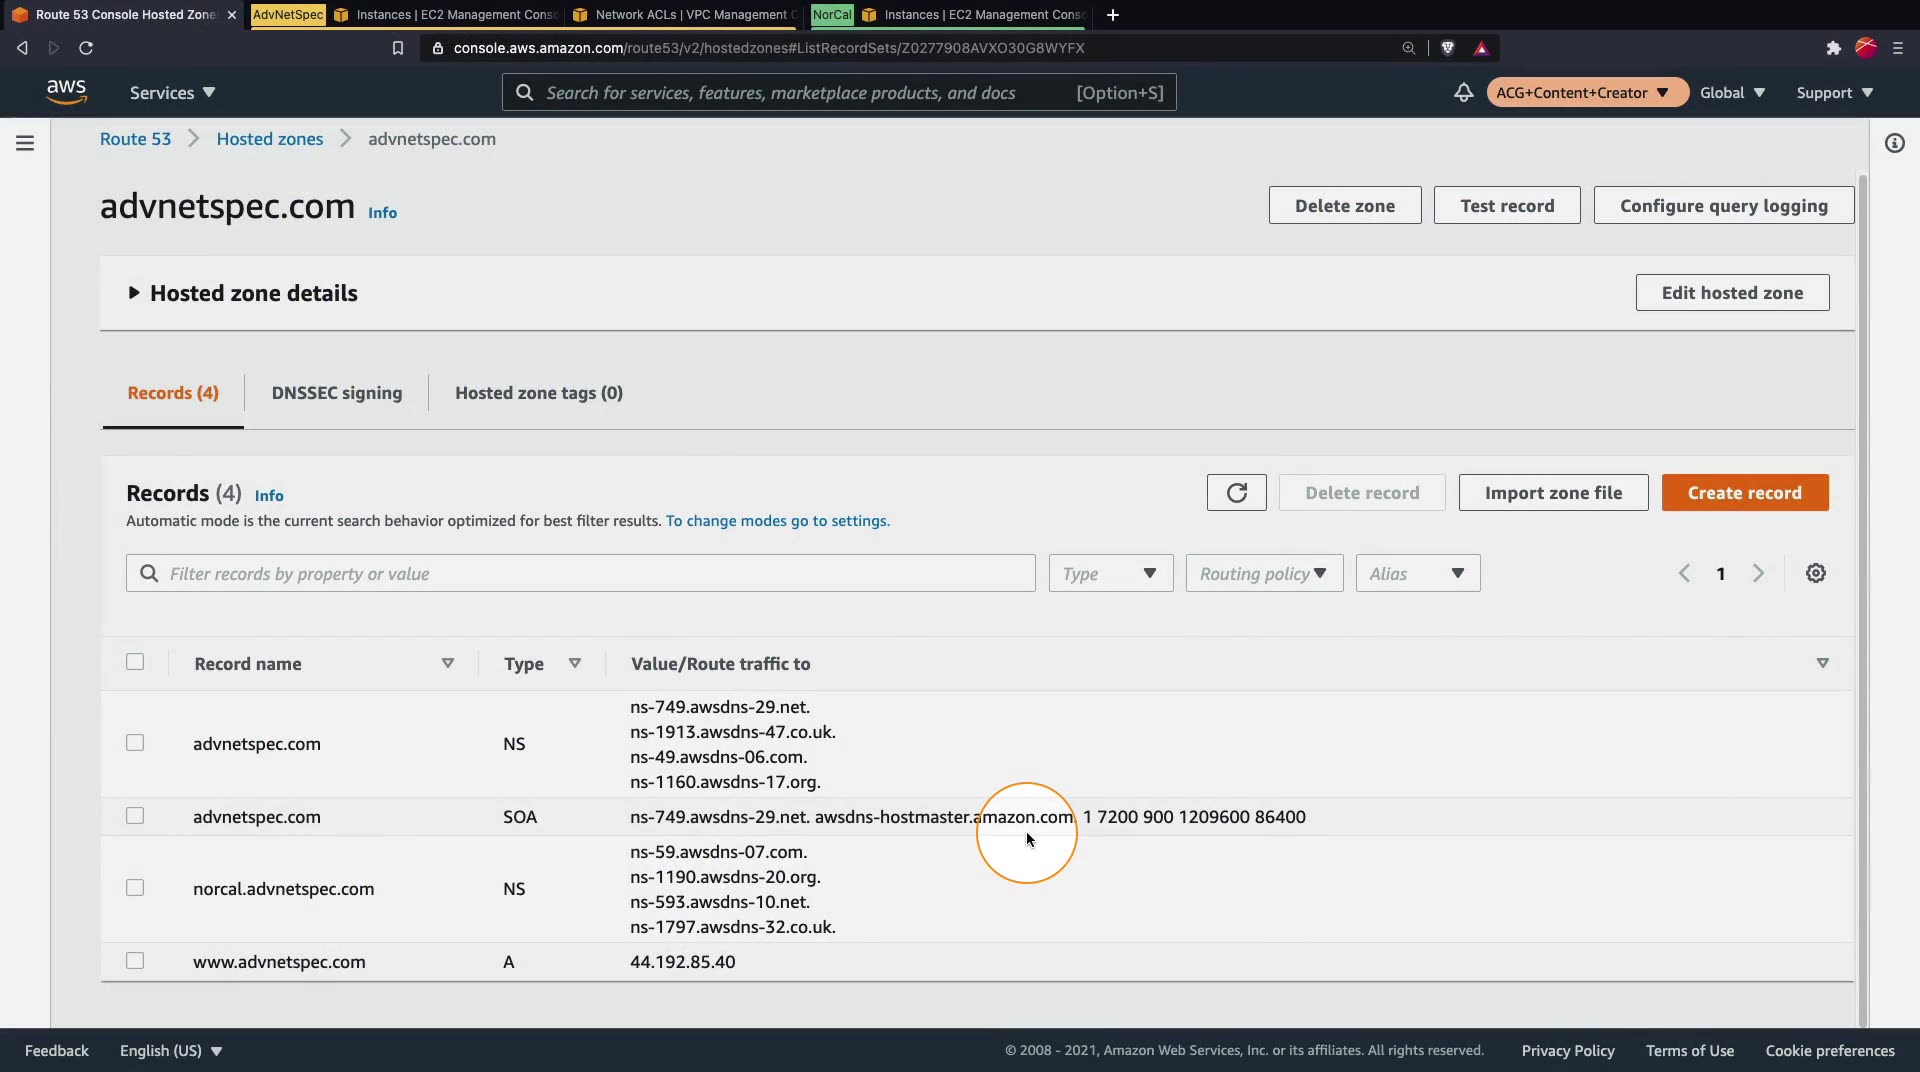Click the notifications bell icon
The height and width of the screenshot is (1072, 1920).
[1463, 92]
